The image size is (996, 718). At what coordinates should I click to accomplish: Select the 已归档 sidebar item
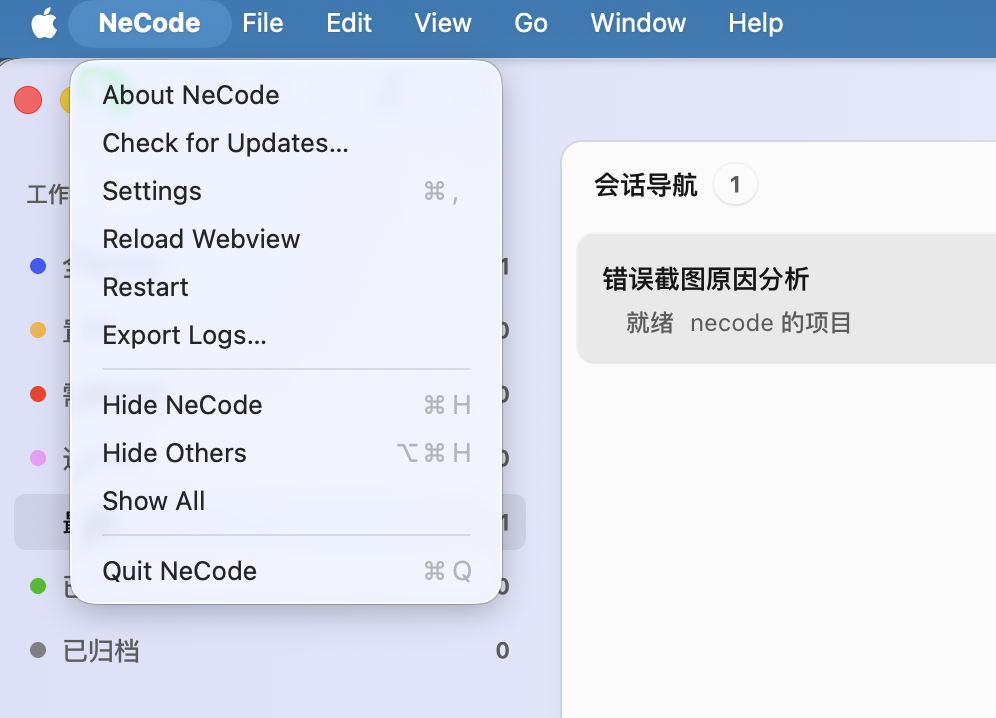pyautogui.click(x=270, y=651)
